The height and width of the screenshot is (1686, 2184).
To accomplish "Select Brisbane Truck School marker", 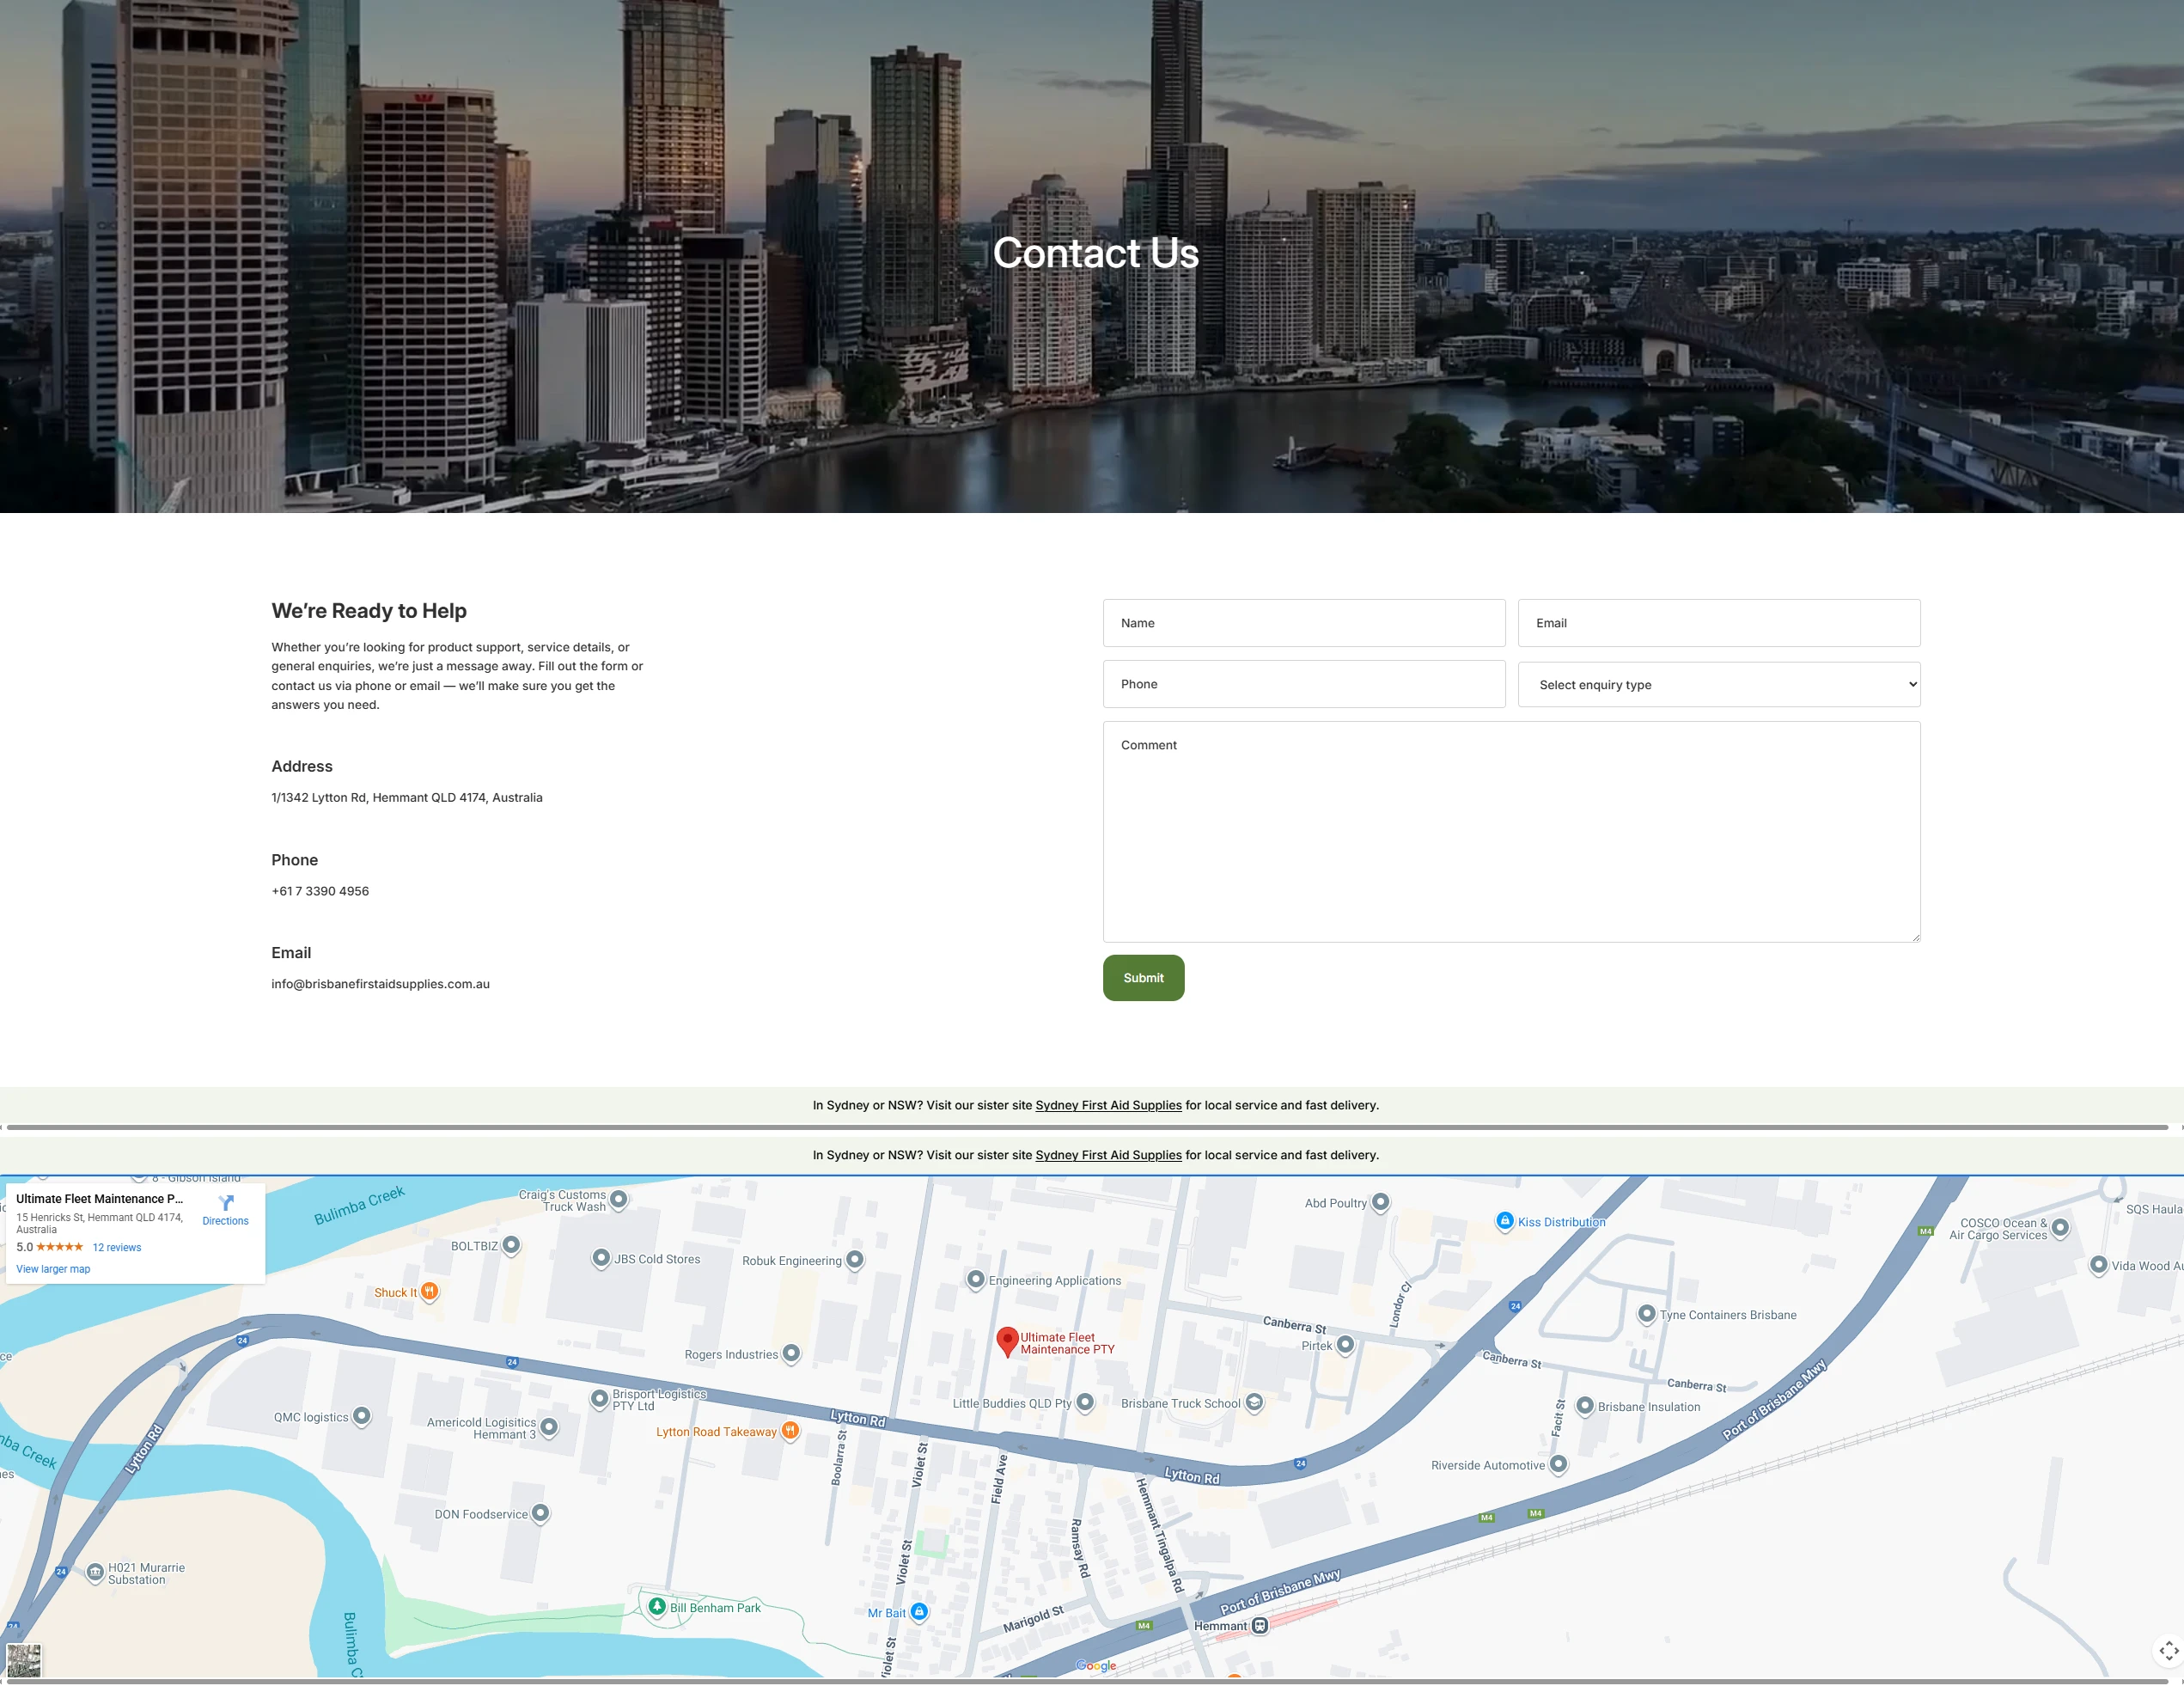I will click(1254, 1402).
